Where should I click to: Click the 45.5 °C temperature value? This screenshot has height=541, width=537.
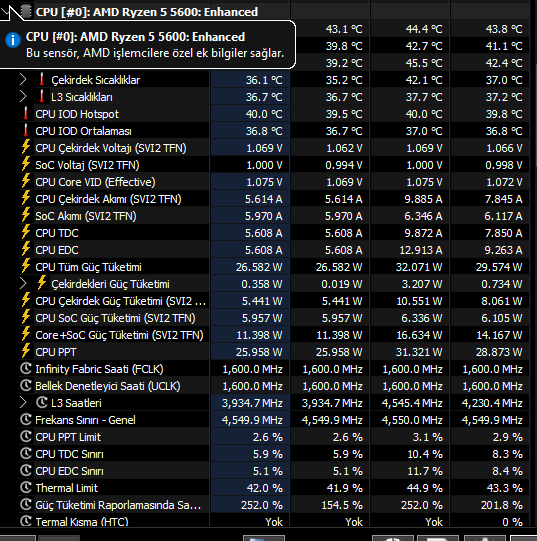424,63
